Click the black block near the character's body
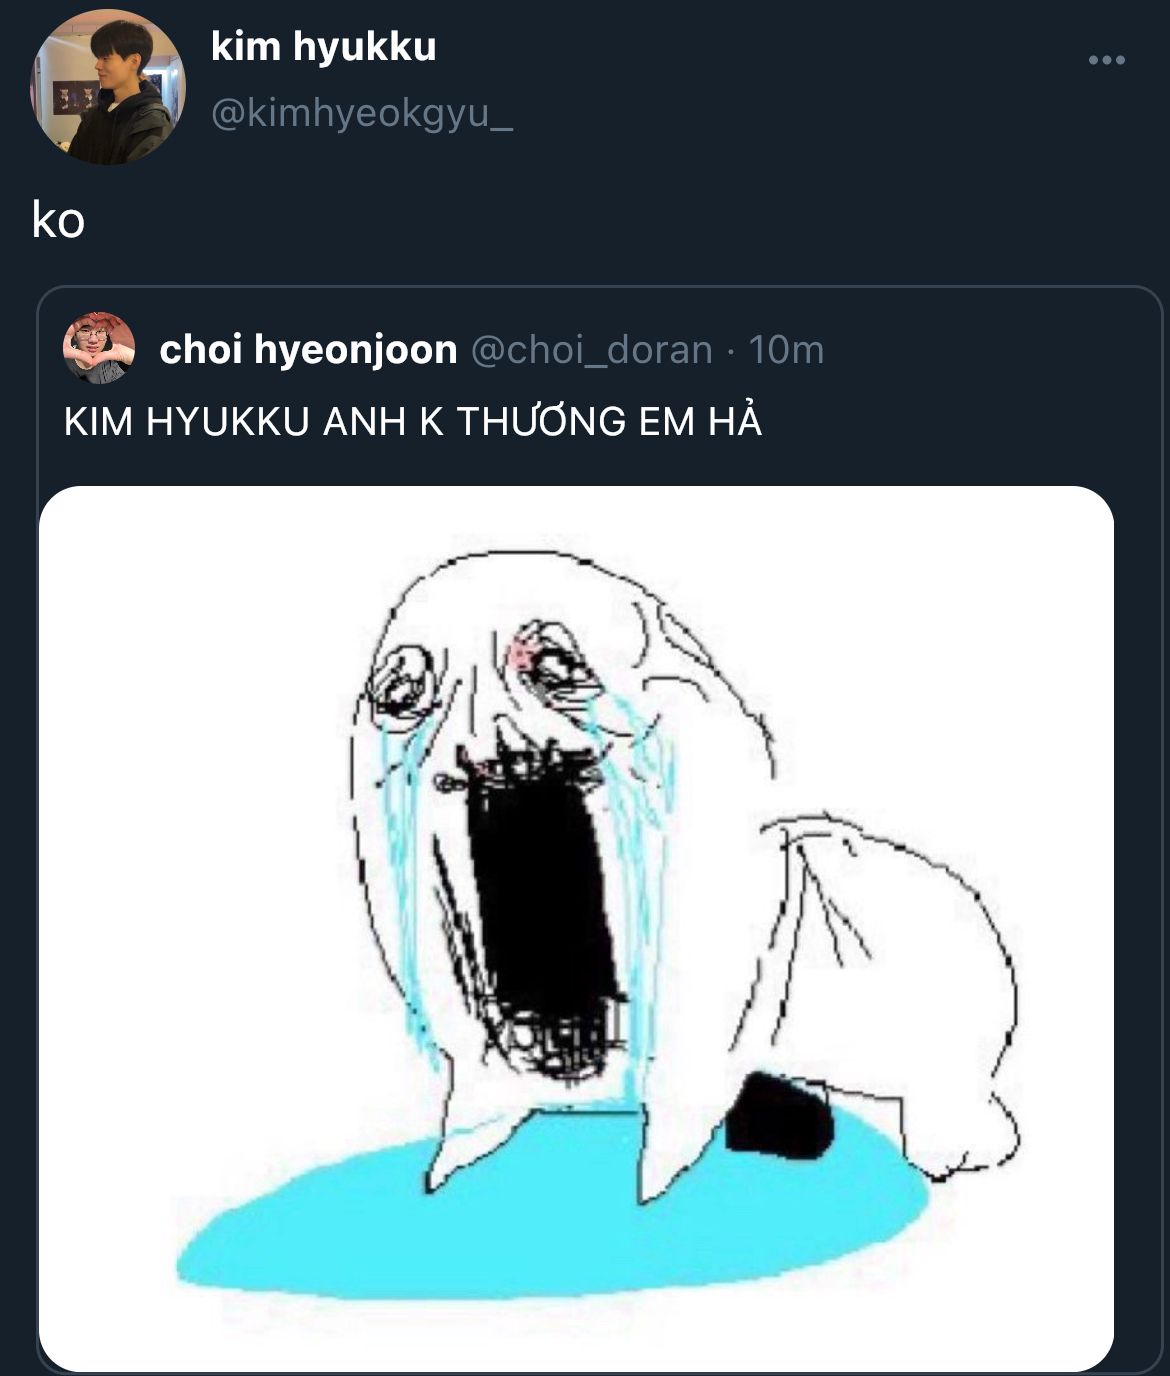Image resolution: width=1170 pixels, height=1376 pixels. point(779,1115)
